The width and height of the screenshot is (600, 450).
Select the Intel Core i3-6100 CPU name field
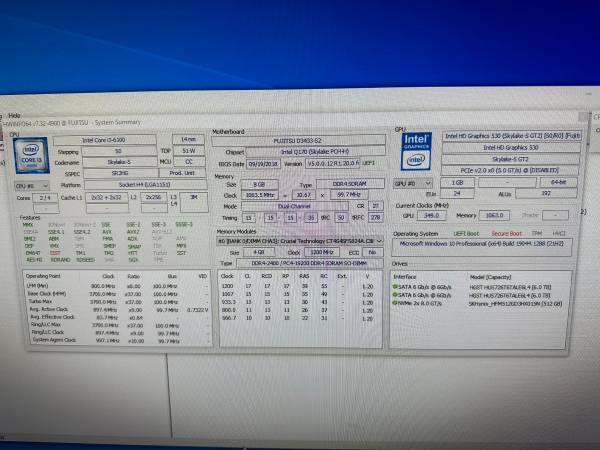coord(104,140)
